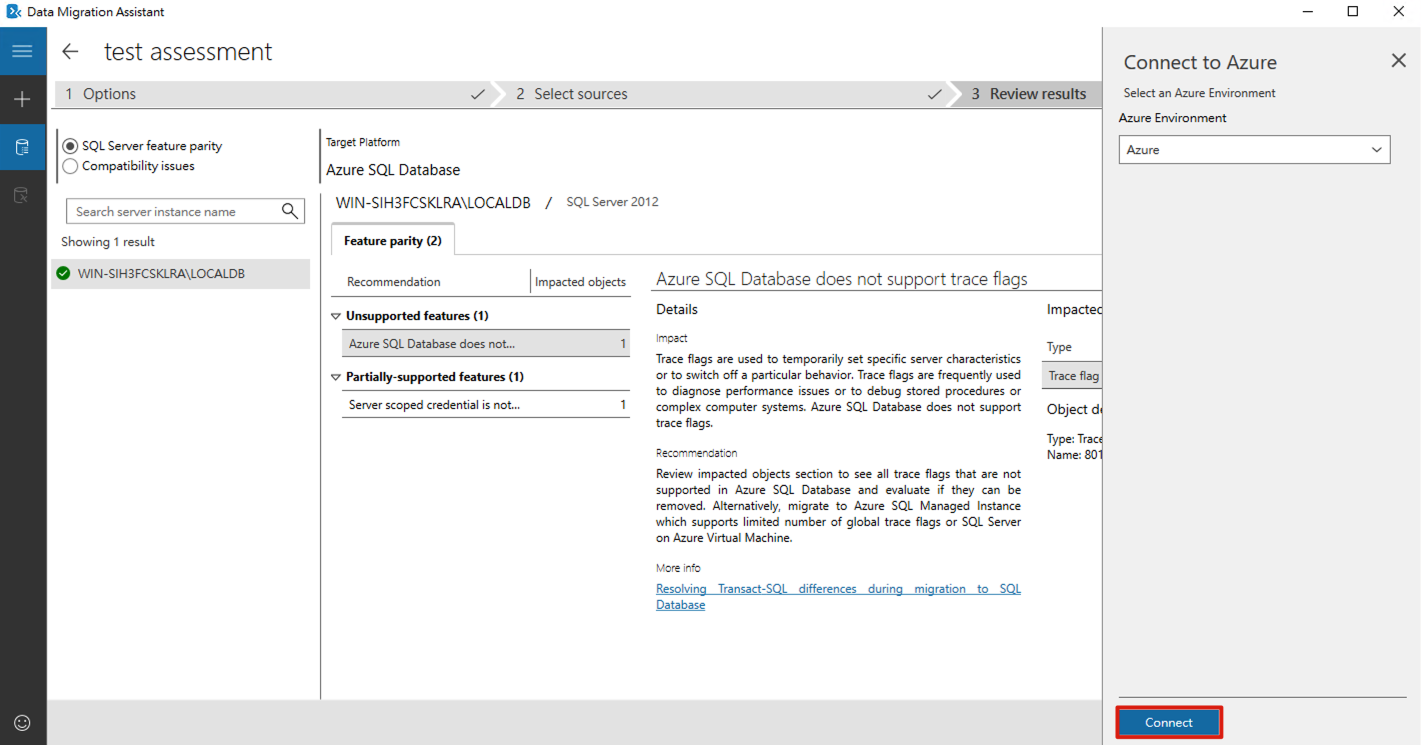1421x745 pixels.
Task: Open the Migrations icon in sidebar
Action: coord(22,195)
